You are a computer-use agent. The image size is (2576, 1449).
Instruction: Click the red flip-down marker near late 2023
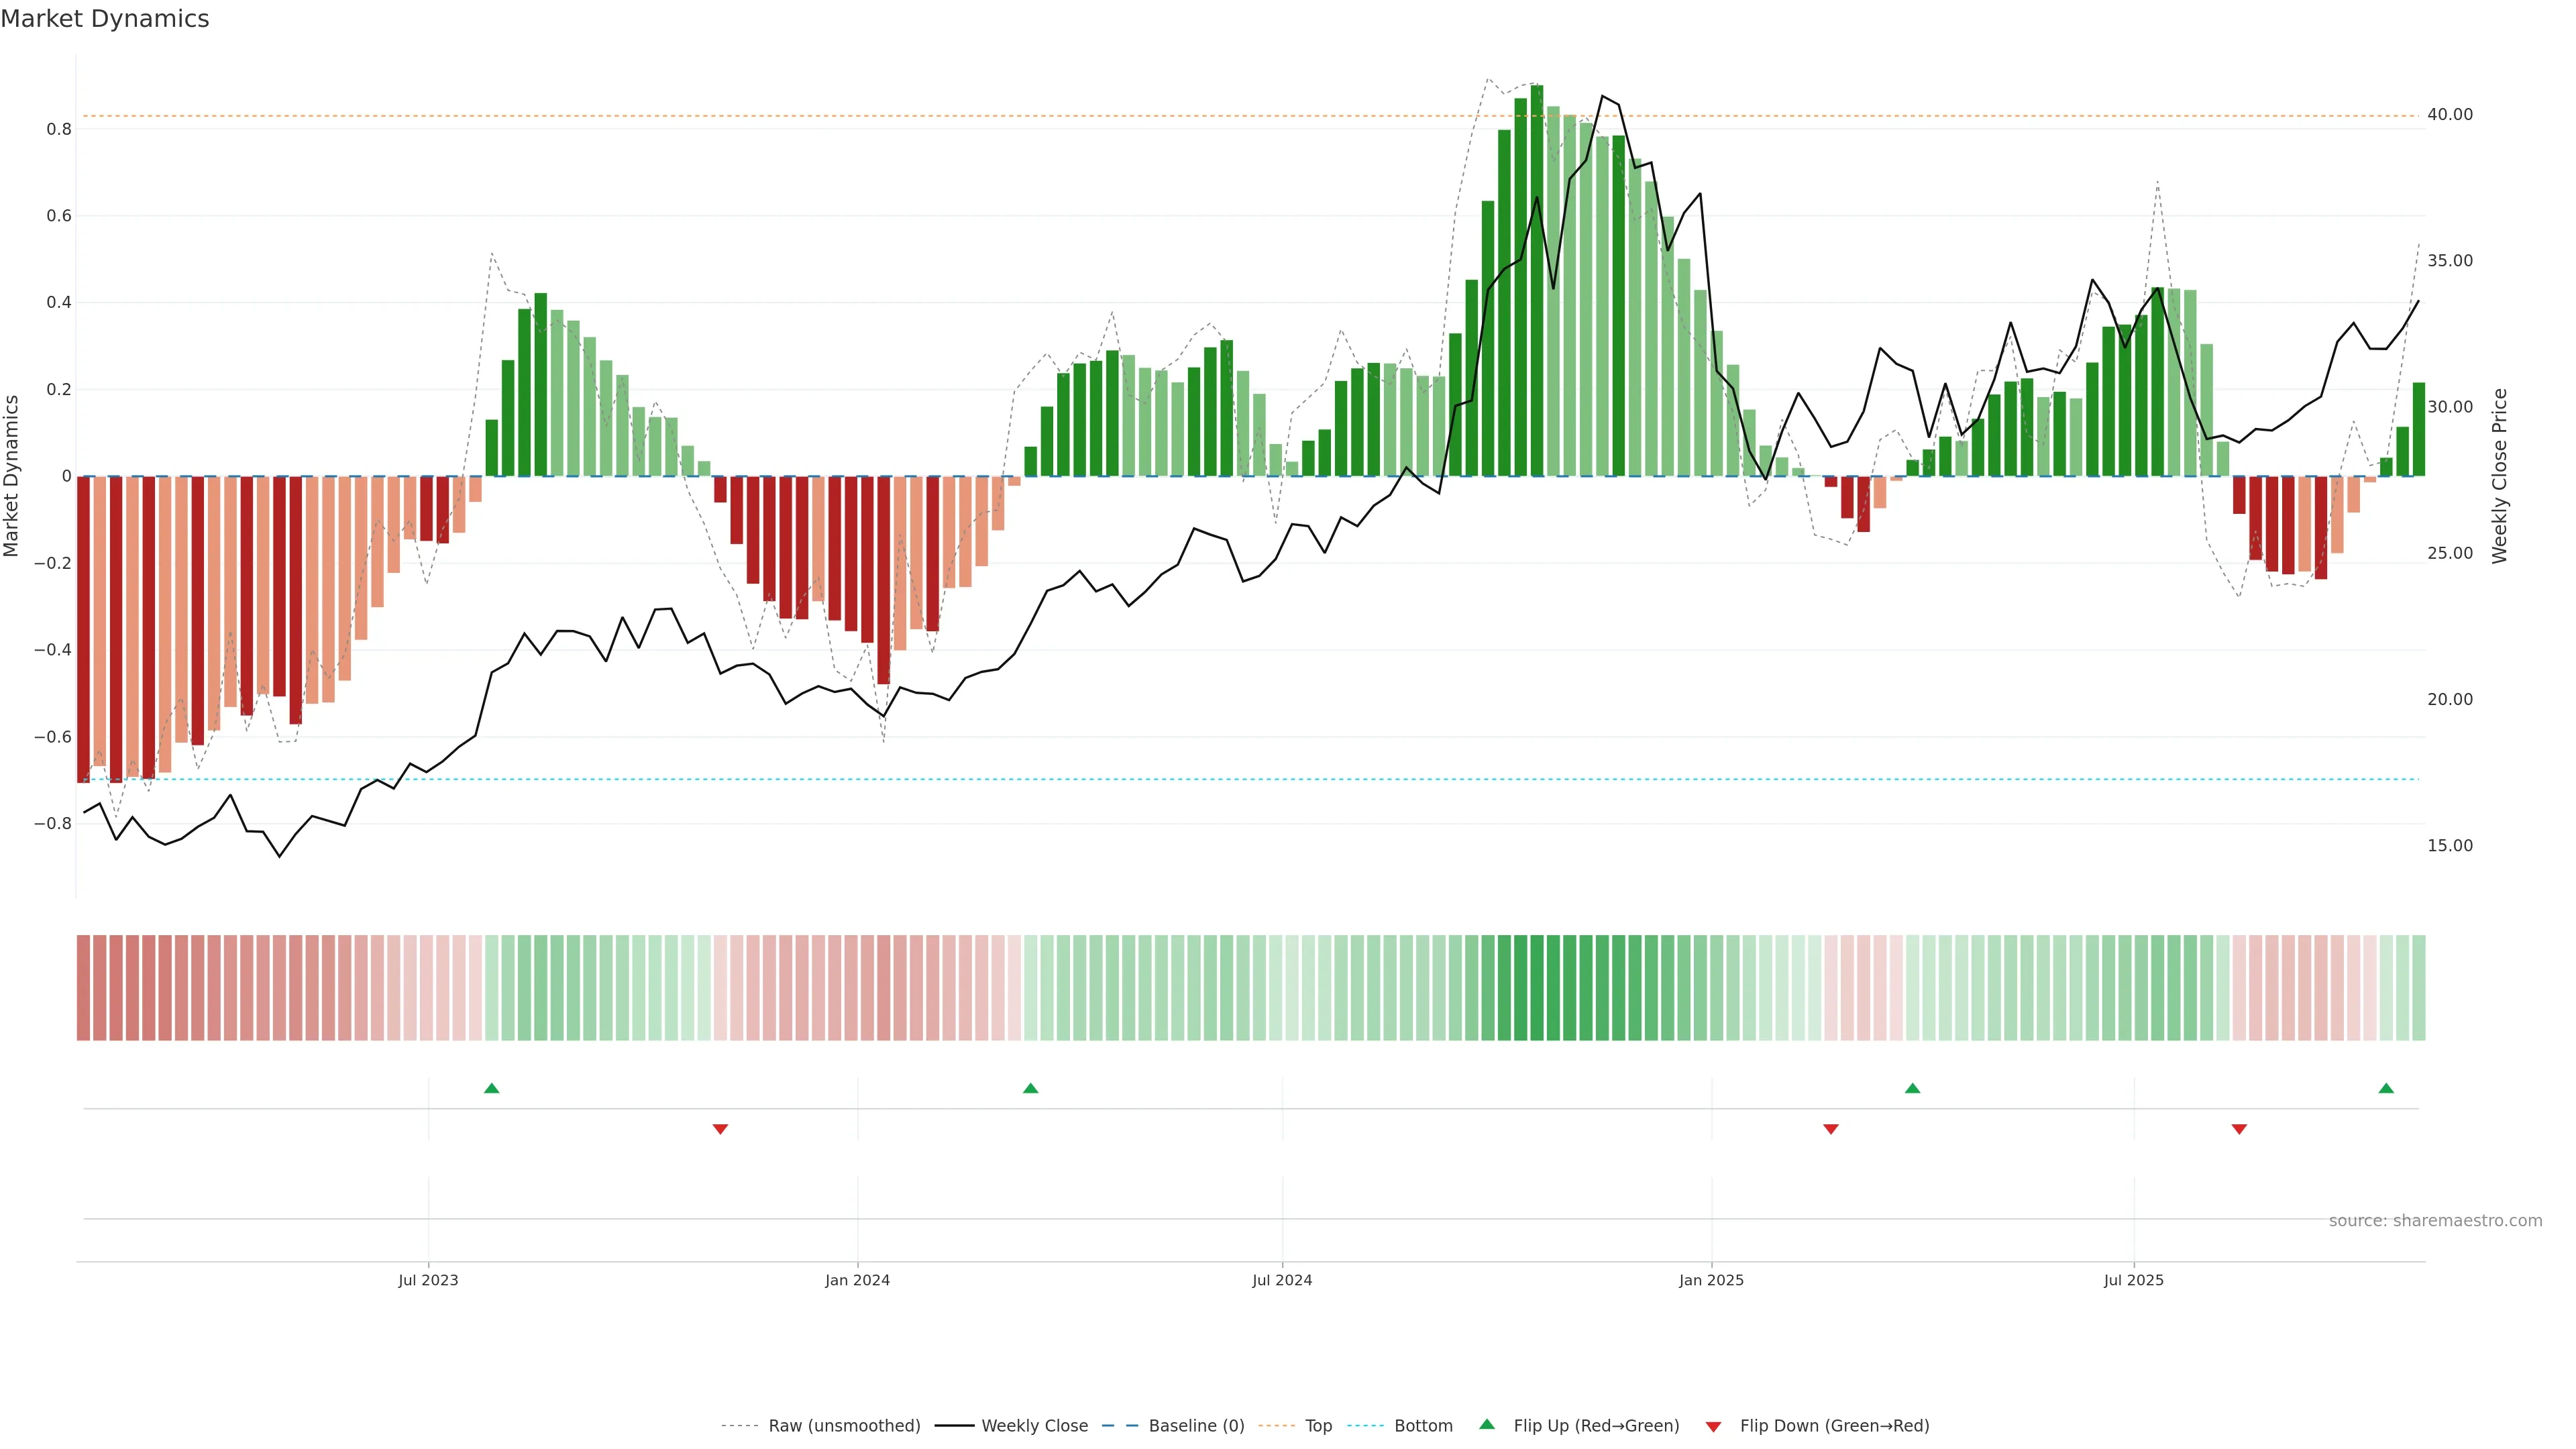(x=720, y=1129)
